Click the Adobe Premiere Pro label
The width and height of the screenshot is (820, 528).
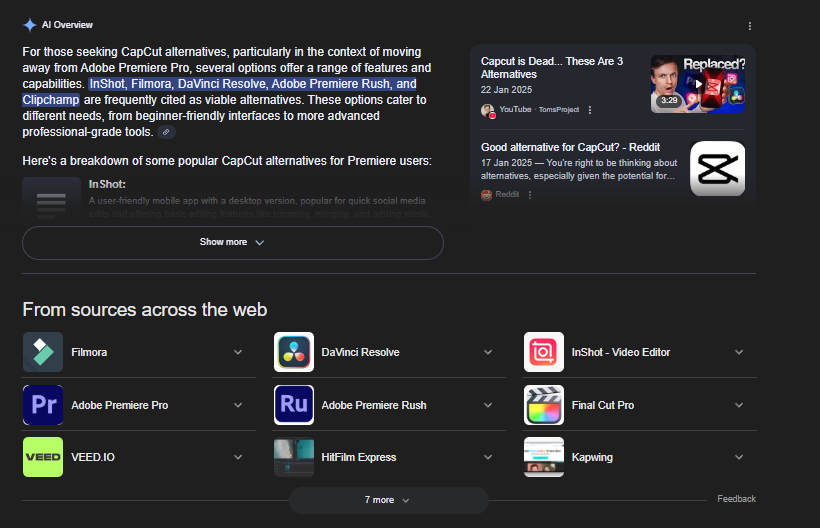pos(120,405)
